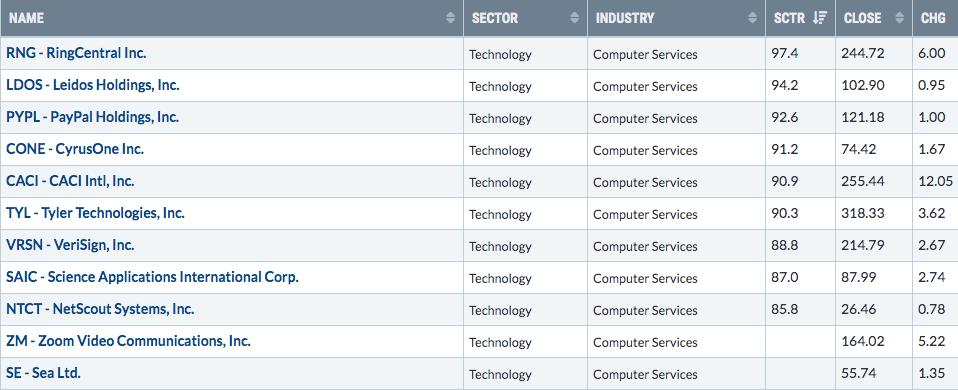This screenshot has width=958, height=390.
Task: Open CACI - CACI Intl, Inc. link
Action: tap(70, 182)
